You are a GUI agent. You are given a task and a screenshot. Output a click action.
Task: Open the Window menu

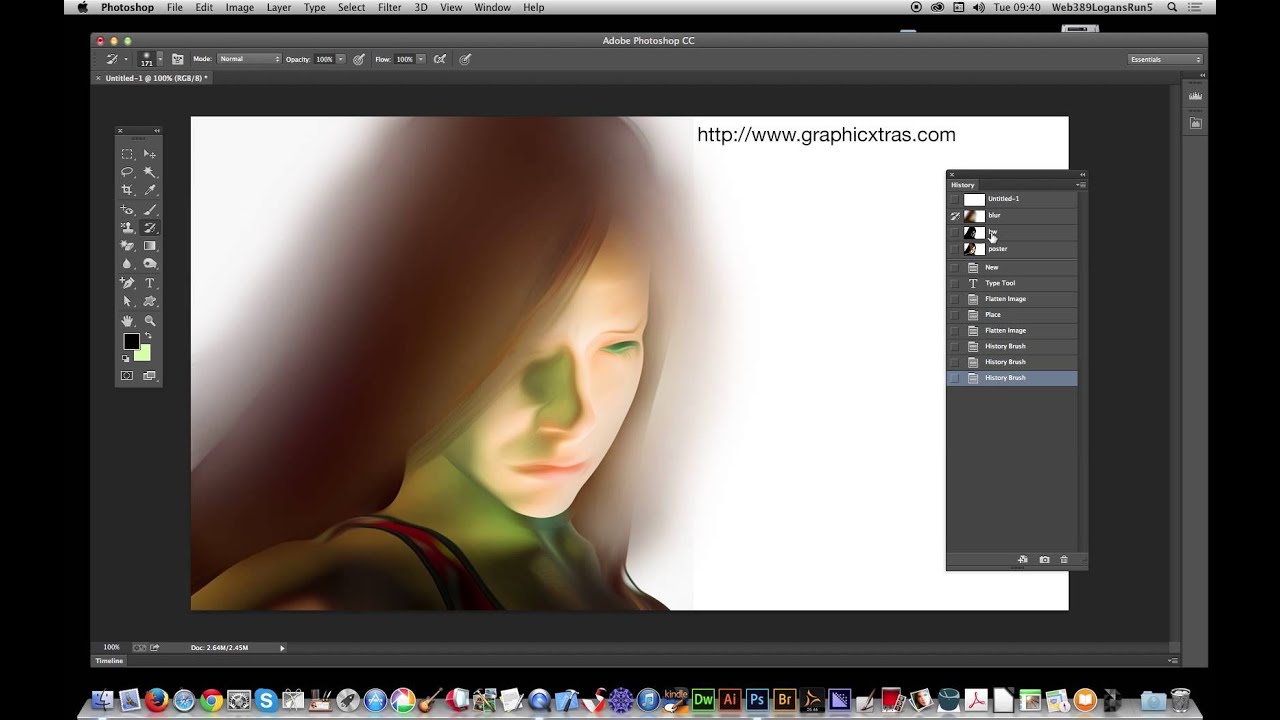(x=492, y=7)
